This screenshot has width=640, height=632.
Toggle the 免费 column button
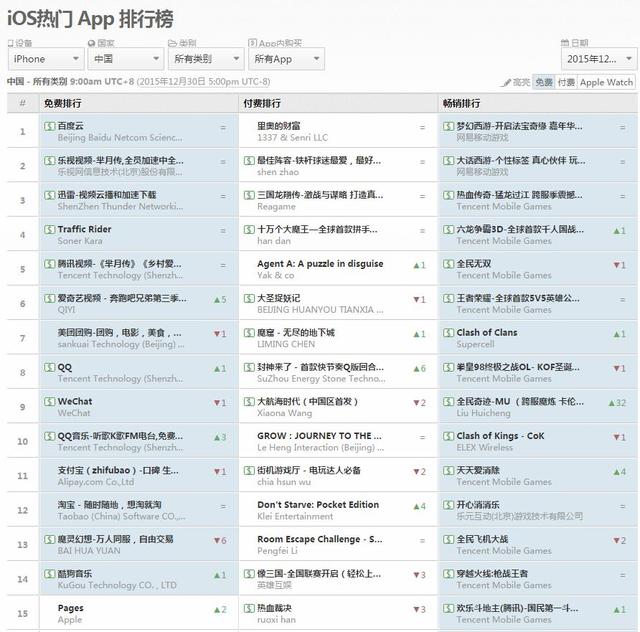(x=543, y=82)
